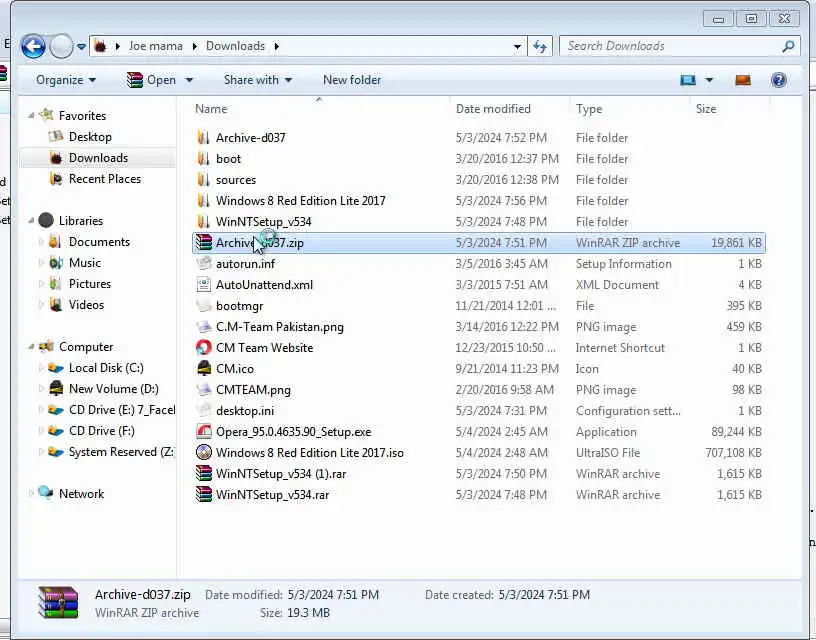The image size is (816, 640).
Task: Refresh the Downloads folder view
Action: click(540, 46)
